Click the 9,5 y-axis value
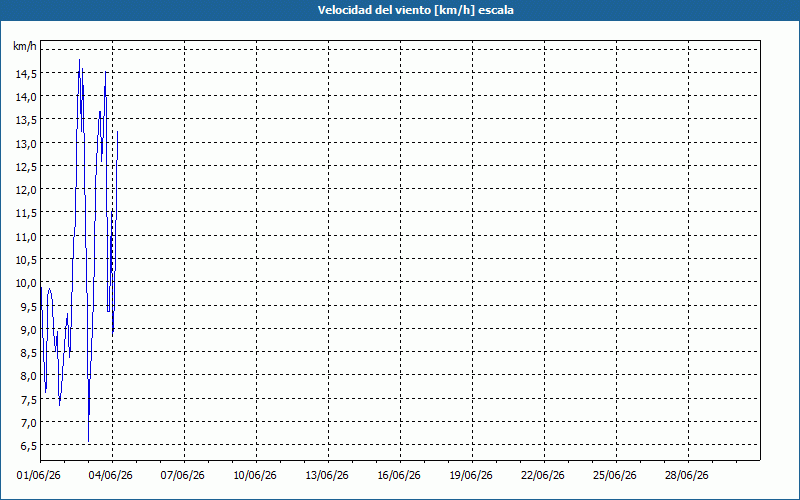The image size is (800, 500). (x=28, y=307)
